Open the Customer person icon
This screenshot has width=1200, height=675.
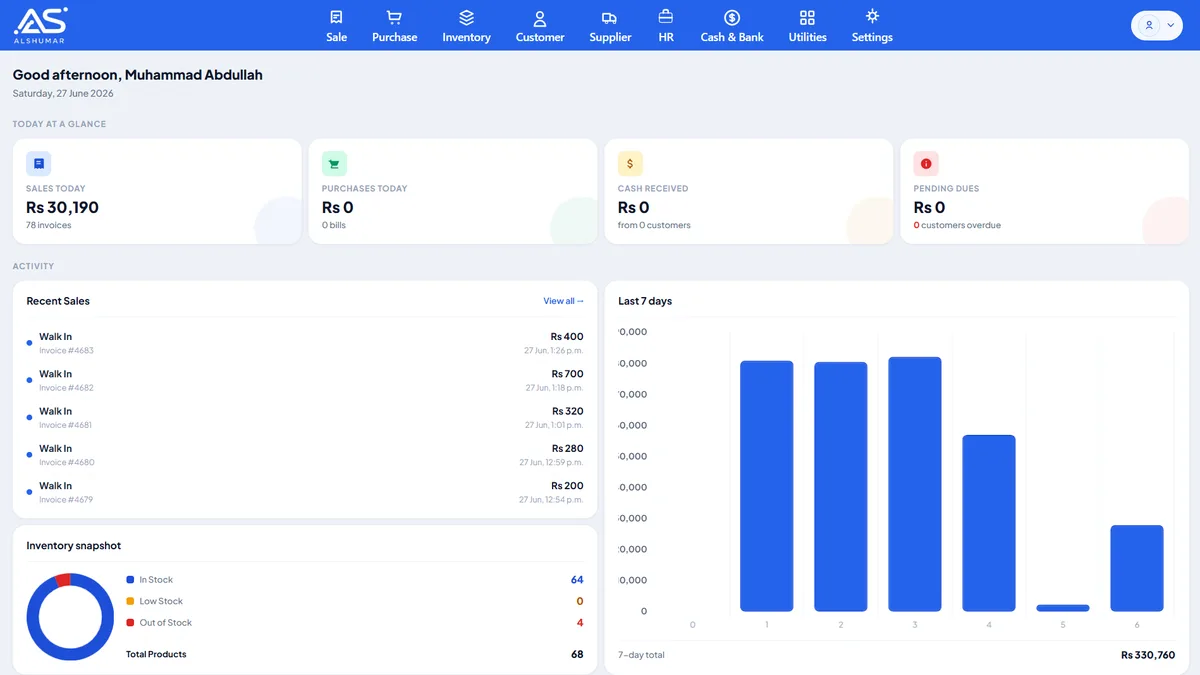(540, 18)
